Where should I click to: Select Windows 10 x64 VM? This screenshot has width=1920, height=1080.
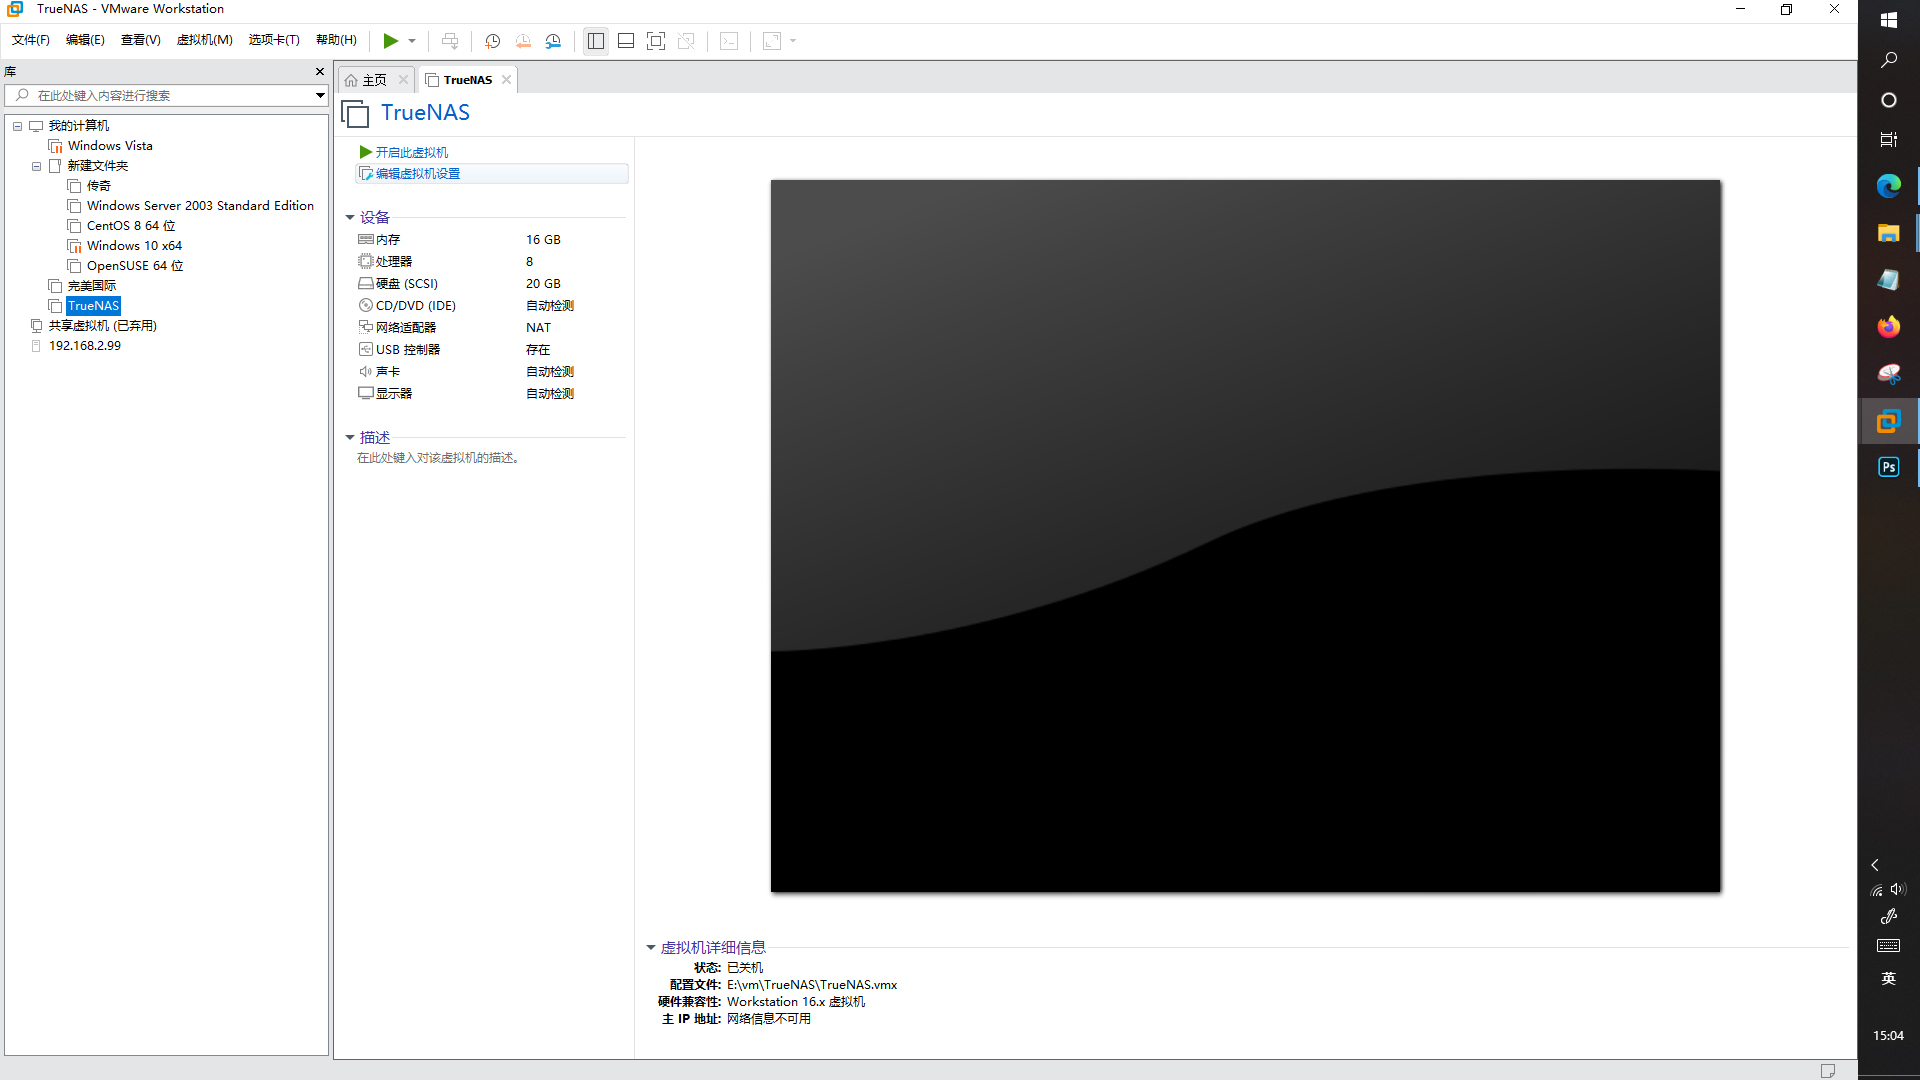point(134,246)
